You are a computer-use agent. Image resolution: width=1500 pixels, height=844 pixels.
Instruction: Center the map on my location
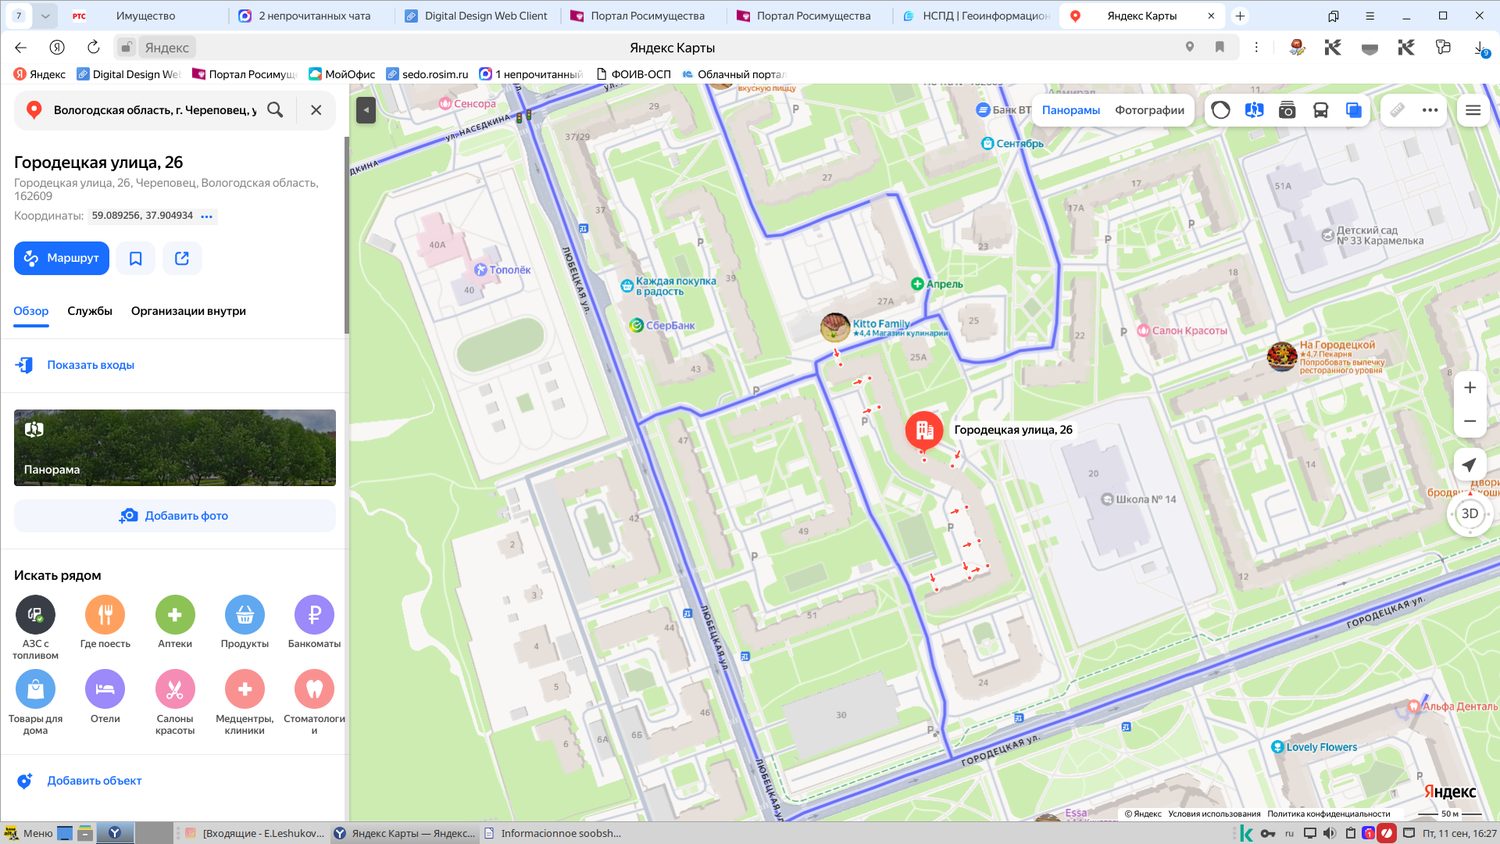(x=1469, y=465)
